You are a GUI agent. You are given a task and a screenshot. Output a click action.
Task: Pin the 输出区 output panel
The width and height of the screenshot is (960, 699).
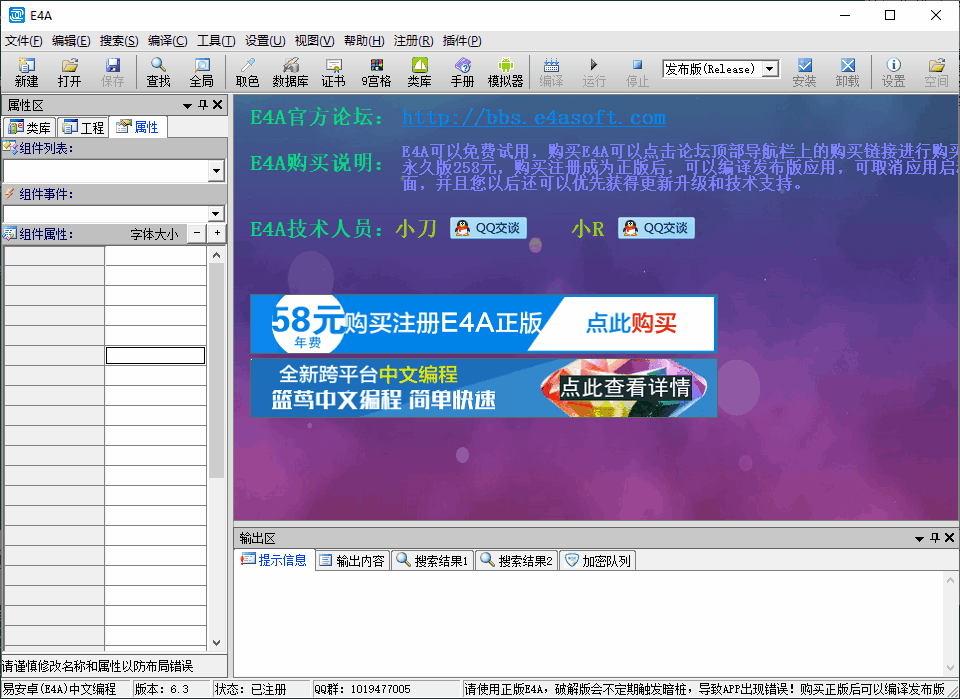click(935, 538)
